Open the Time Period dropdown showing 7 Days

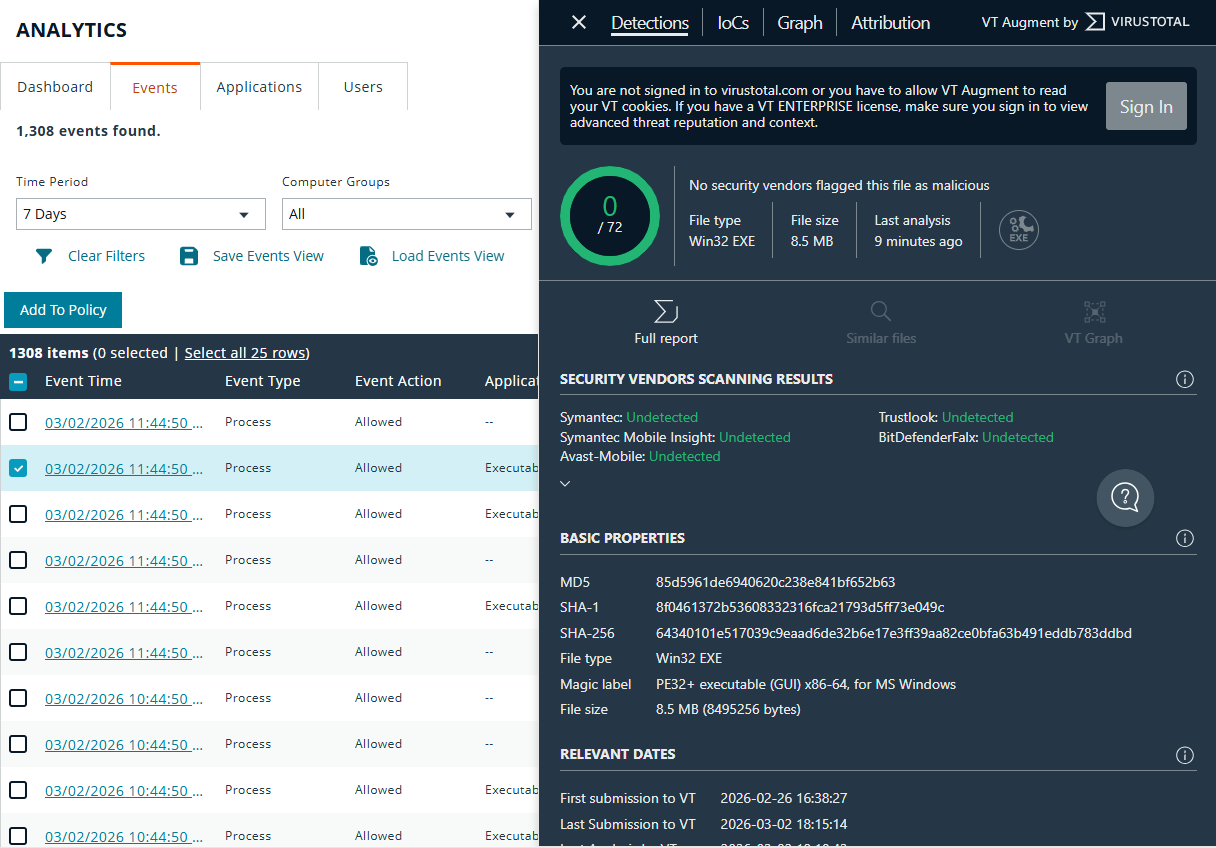[x=140, y=214]
